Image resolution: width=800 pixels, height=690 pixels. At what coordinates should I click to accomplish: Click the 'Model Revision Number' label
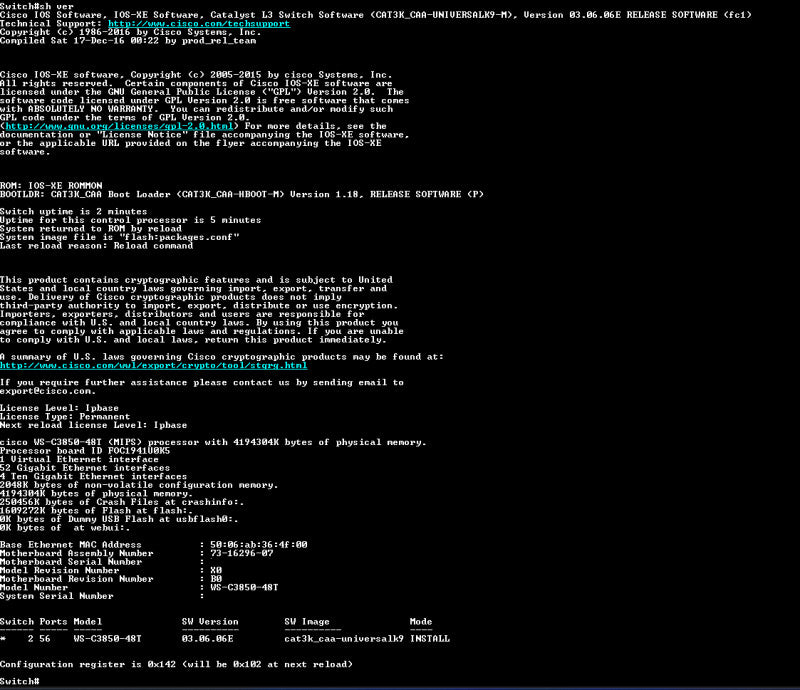(59, 571)
